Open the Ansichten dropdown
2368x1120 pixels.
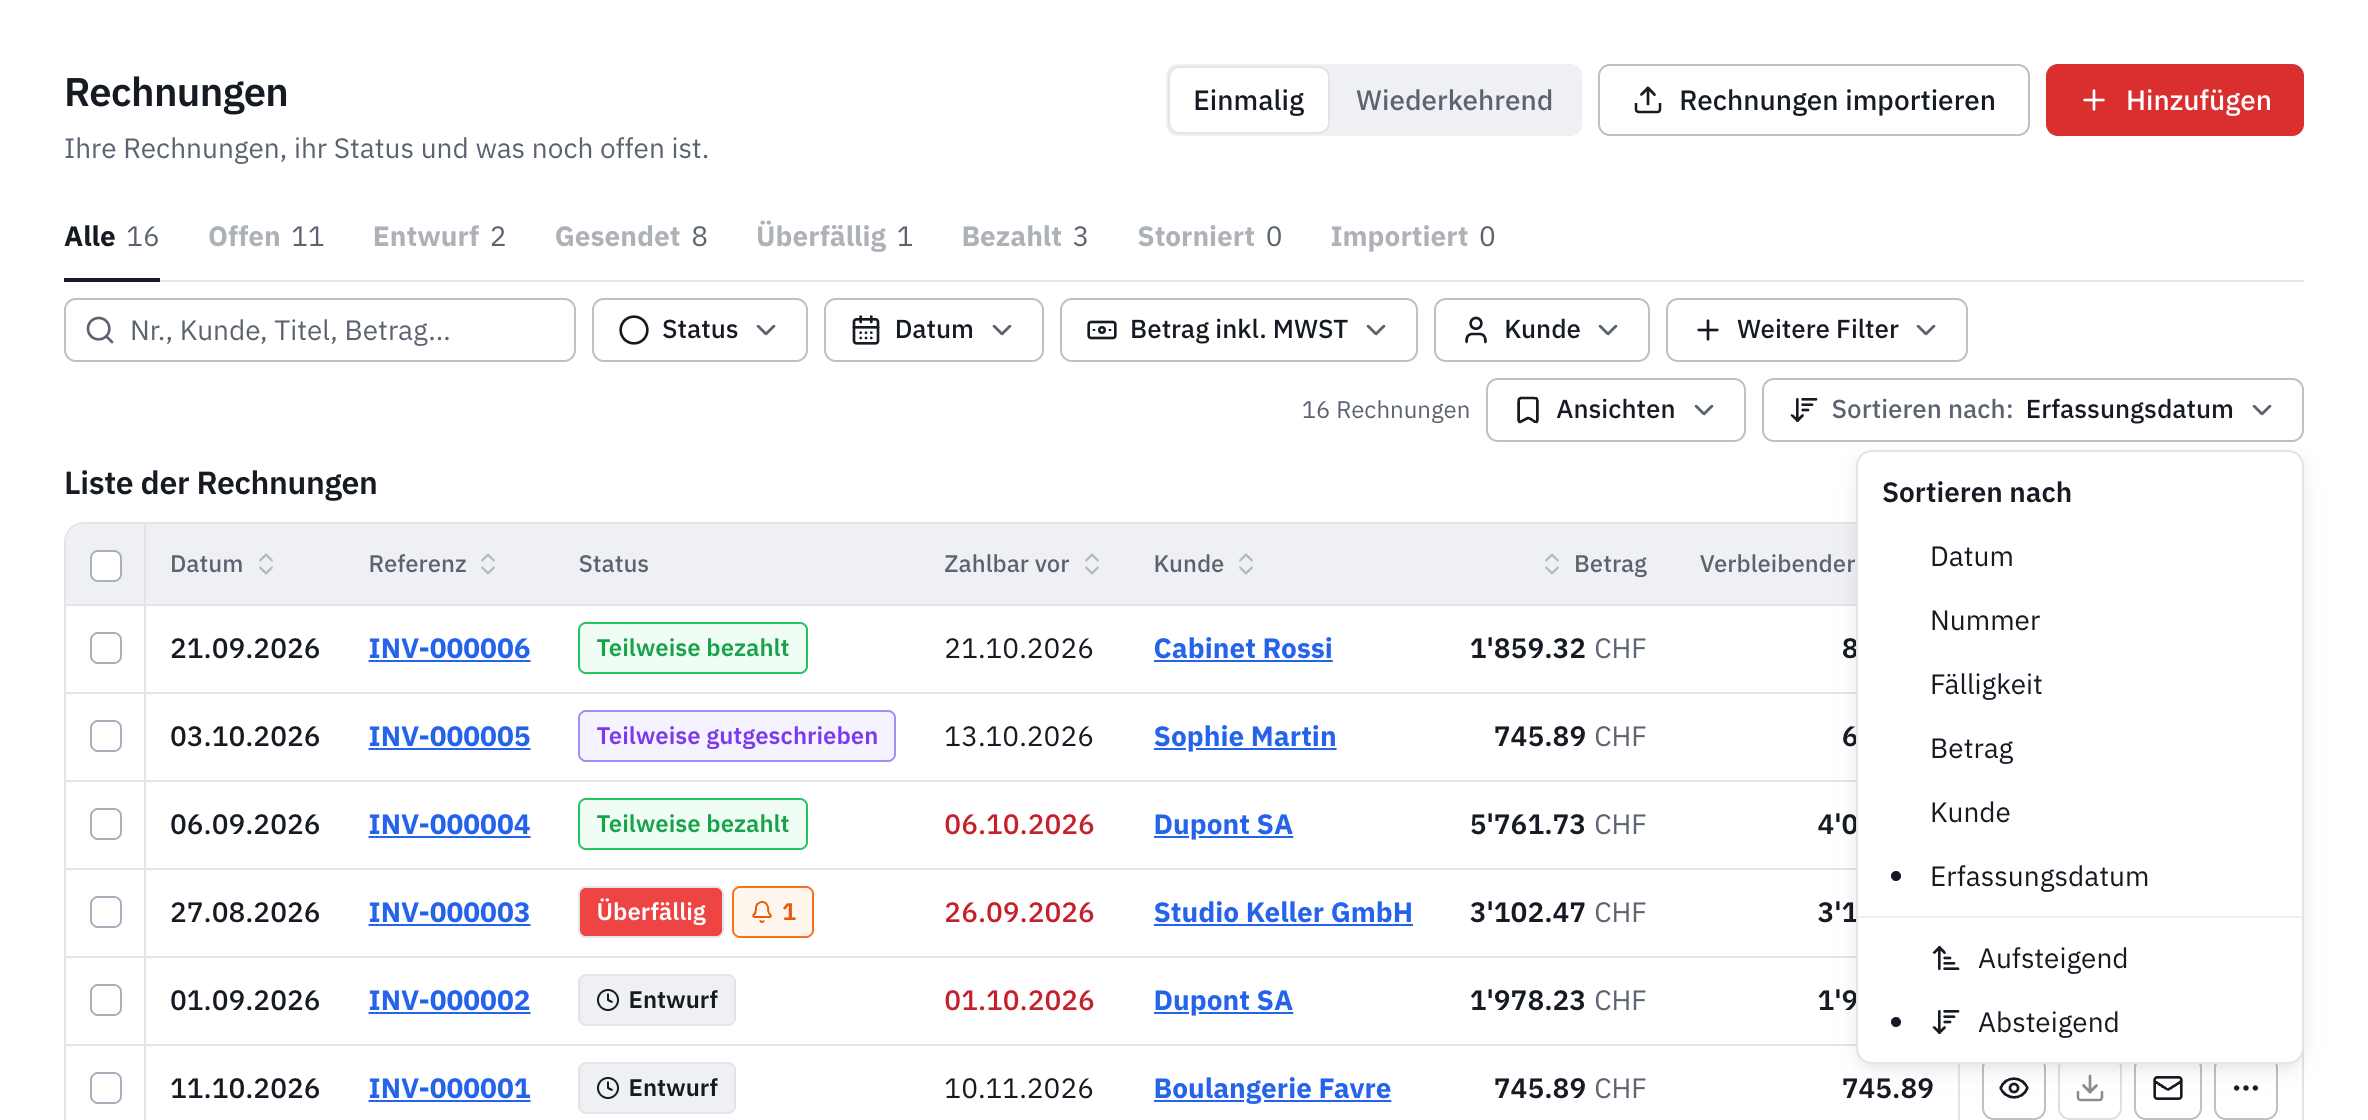point(1615,410)
